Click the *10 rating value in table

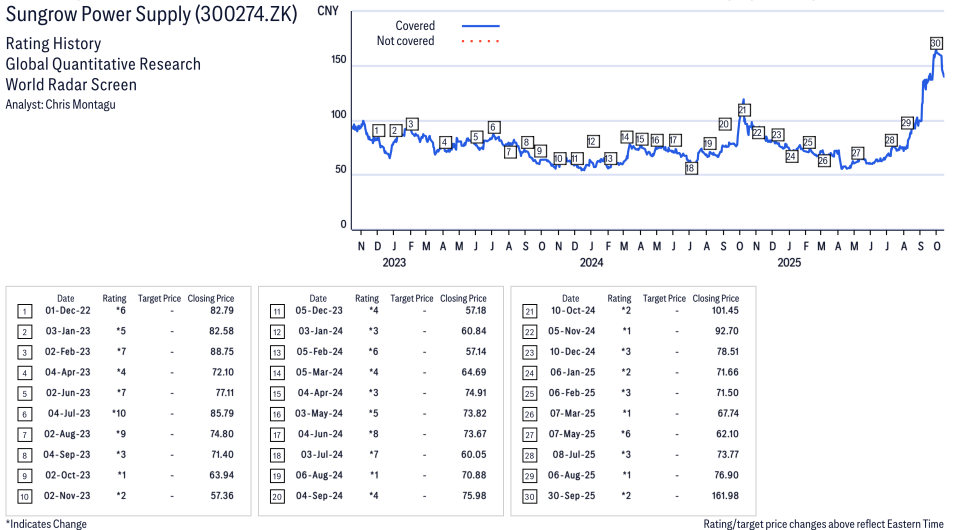click(x=115, y=414)
